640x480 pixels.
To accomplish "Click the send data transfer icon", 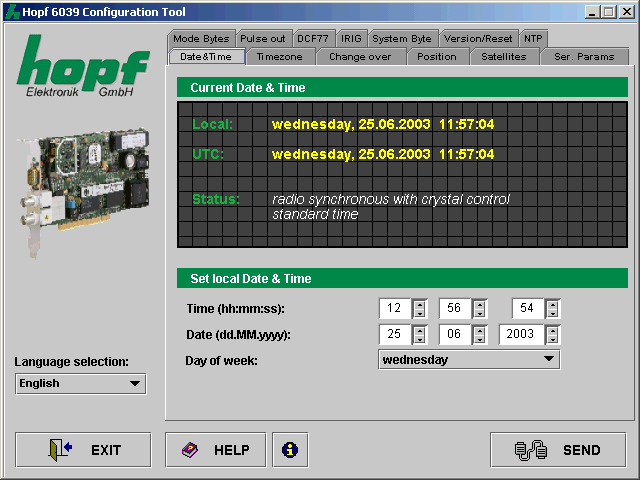I will [x=531, y=450].
